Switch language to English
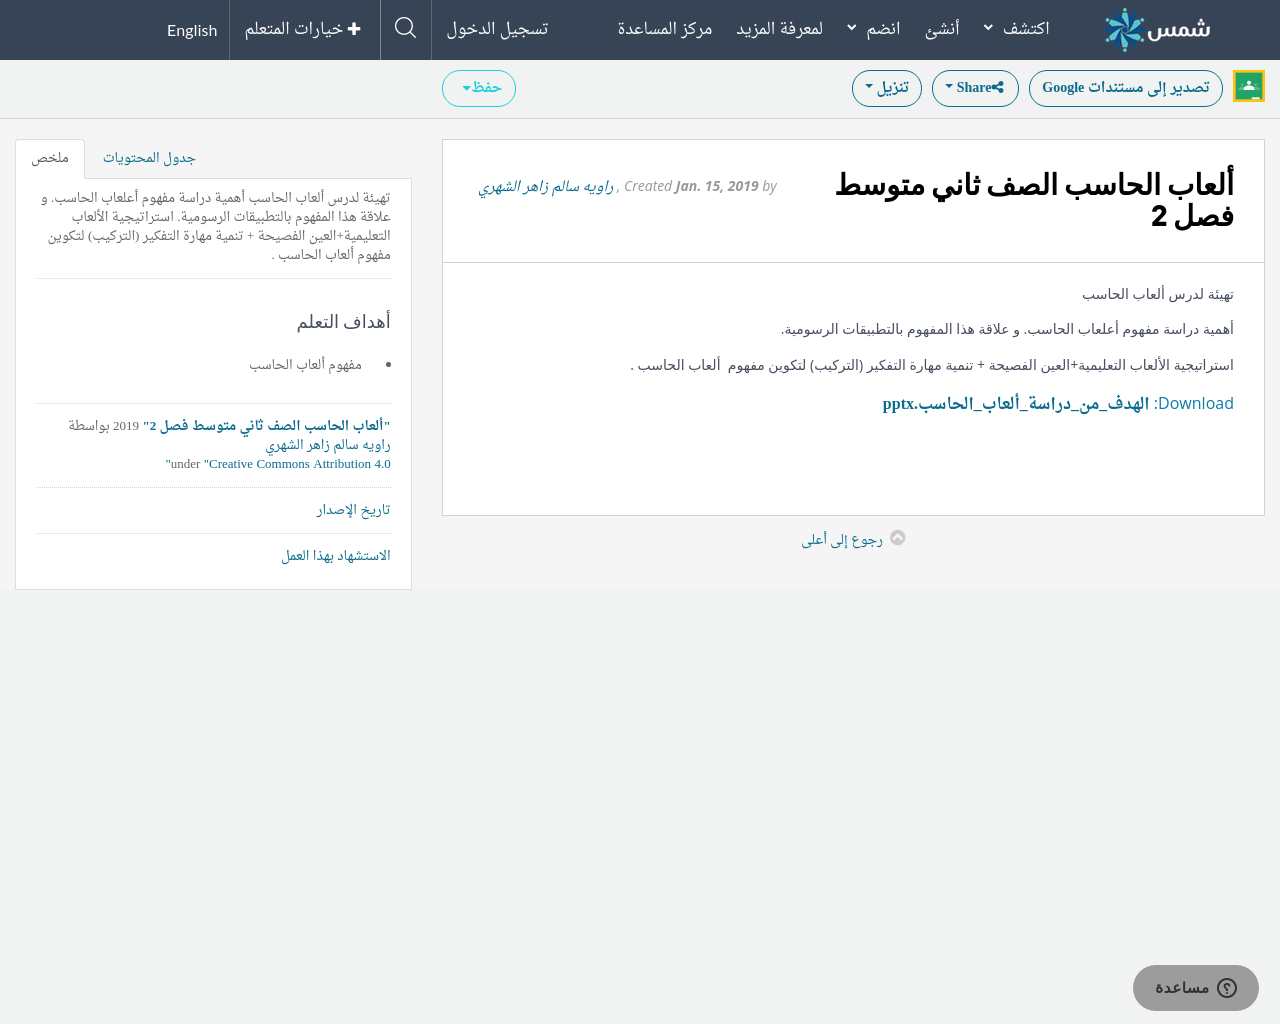The width and height of the screenshot is (1280, 1024). [x=192, y=30]
